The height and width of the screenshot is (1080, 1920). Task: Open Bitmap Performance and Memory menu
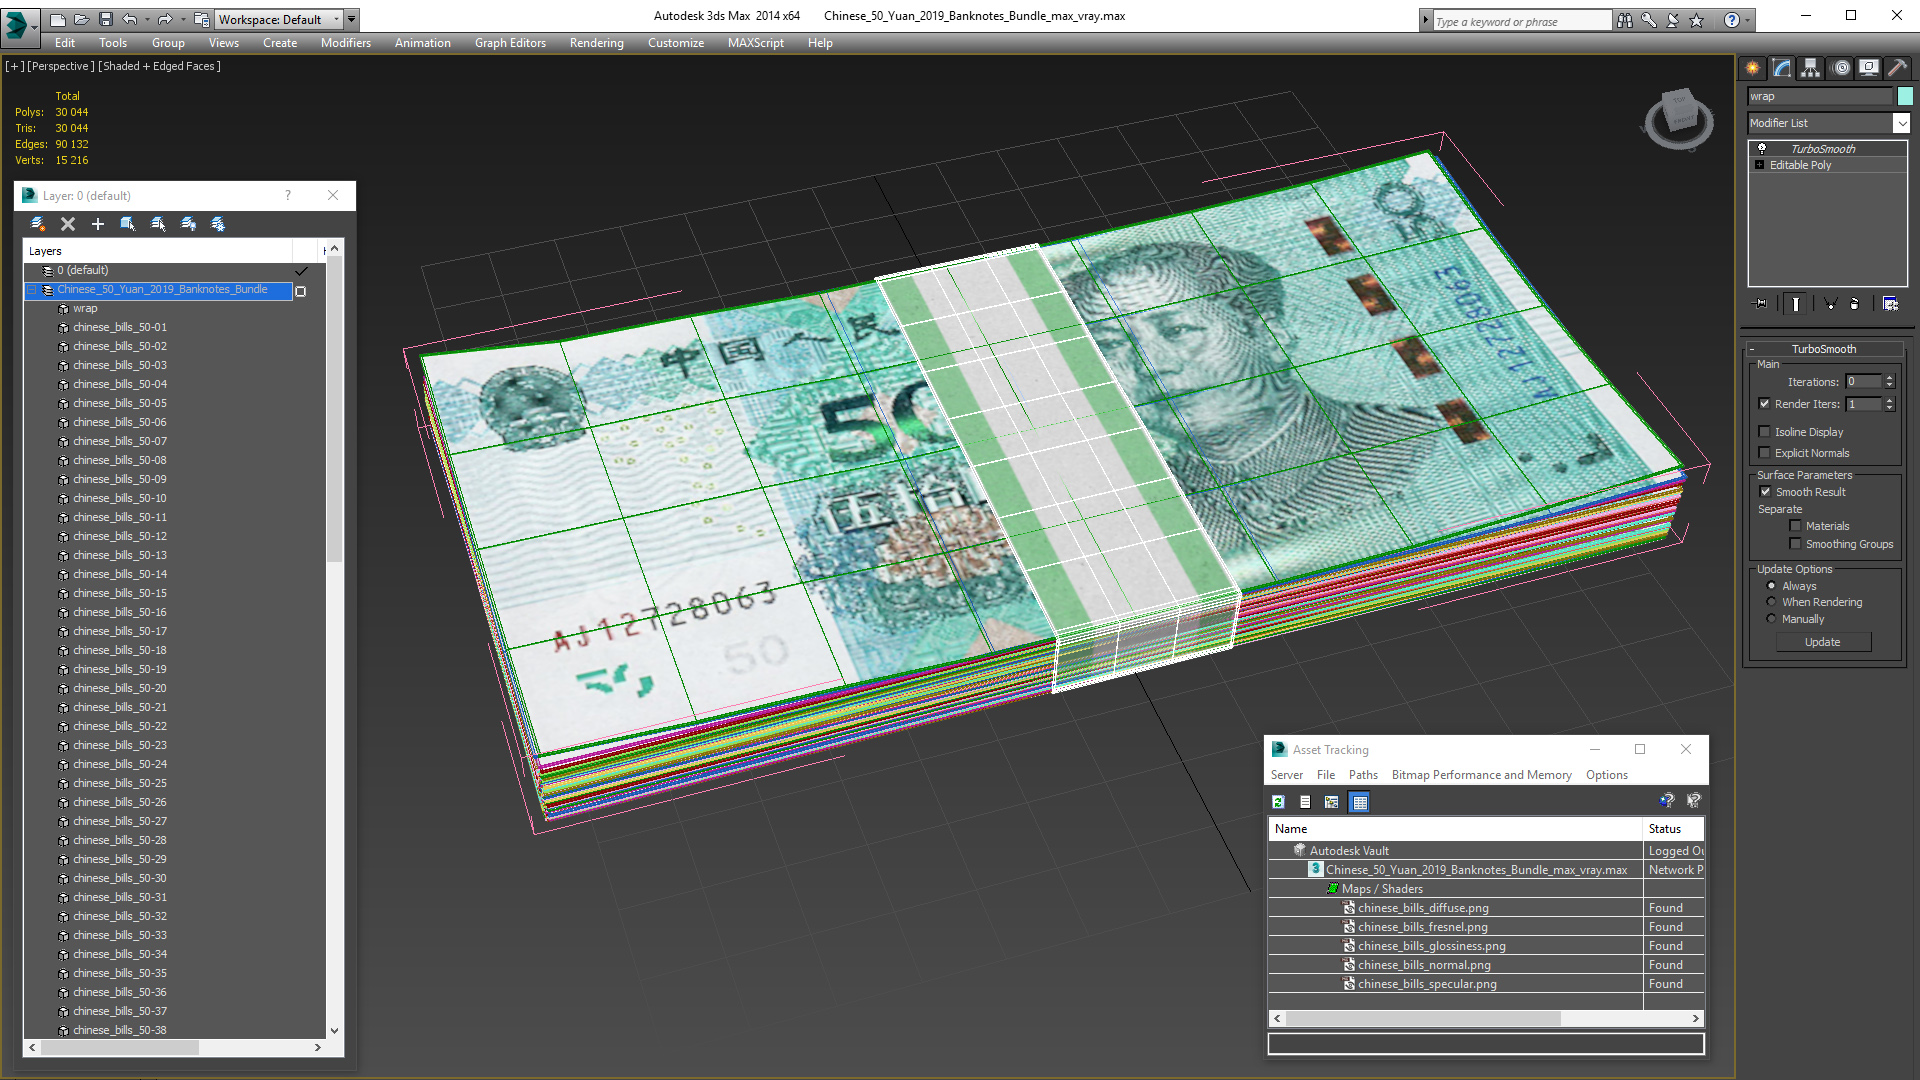click(x=1481, y=775)
